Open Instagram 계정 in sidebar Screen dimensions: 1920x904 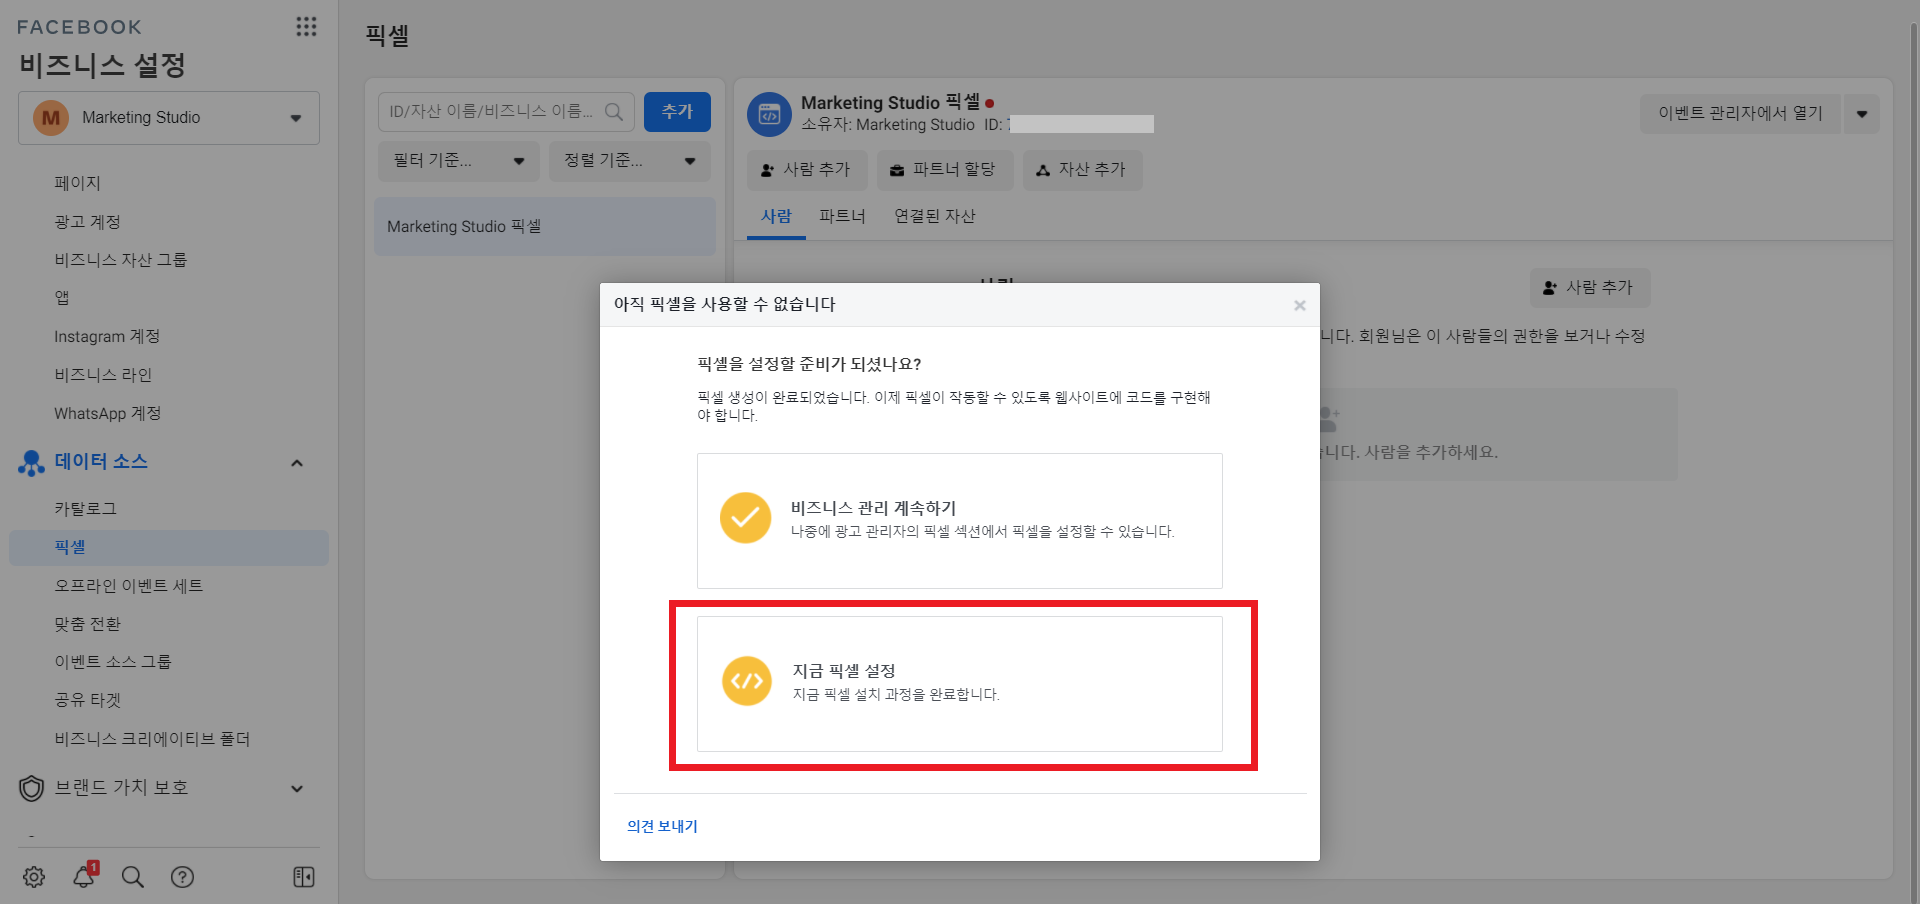coord(107,337)
